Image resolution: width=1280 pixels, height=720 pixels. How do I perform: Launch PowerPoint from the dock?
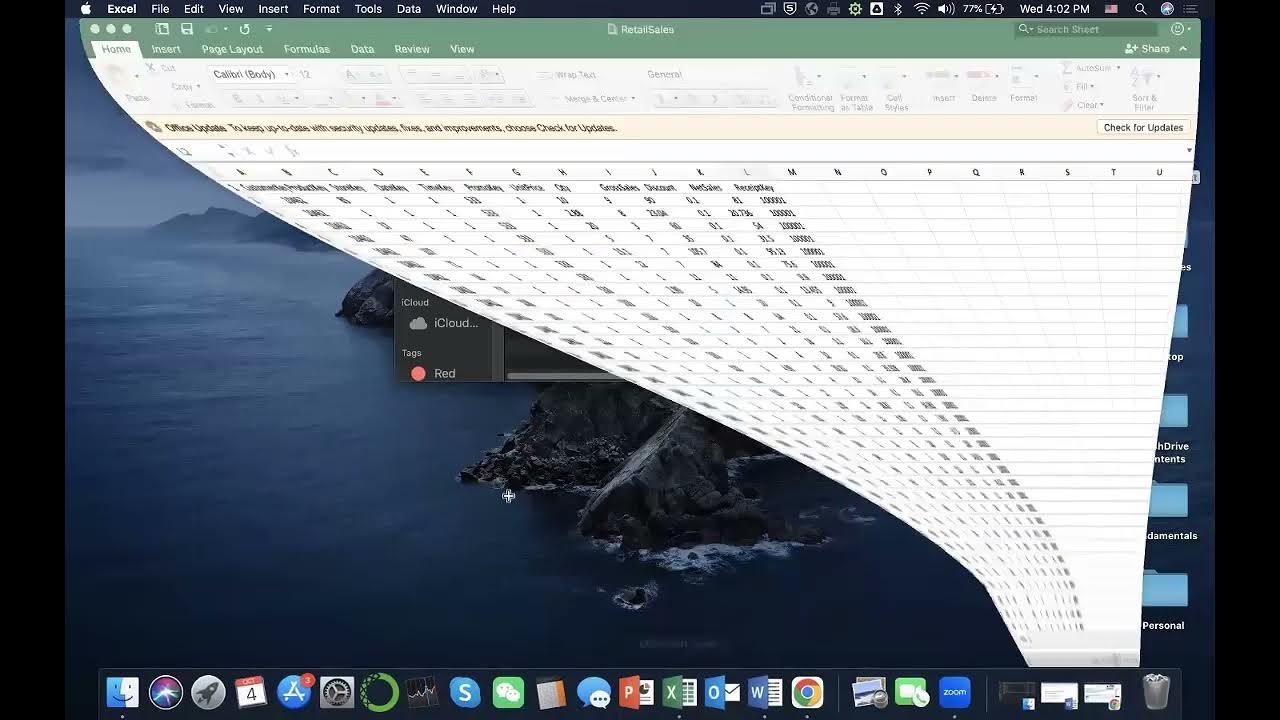coord(636,692)
